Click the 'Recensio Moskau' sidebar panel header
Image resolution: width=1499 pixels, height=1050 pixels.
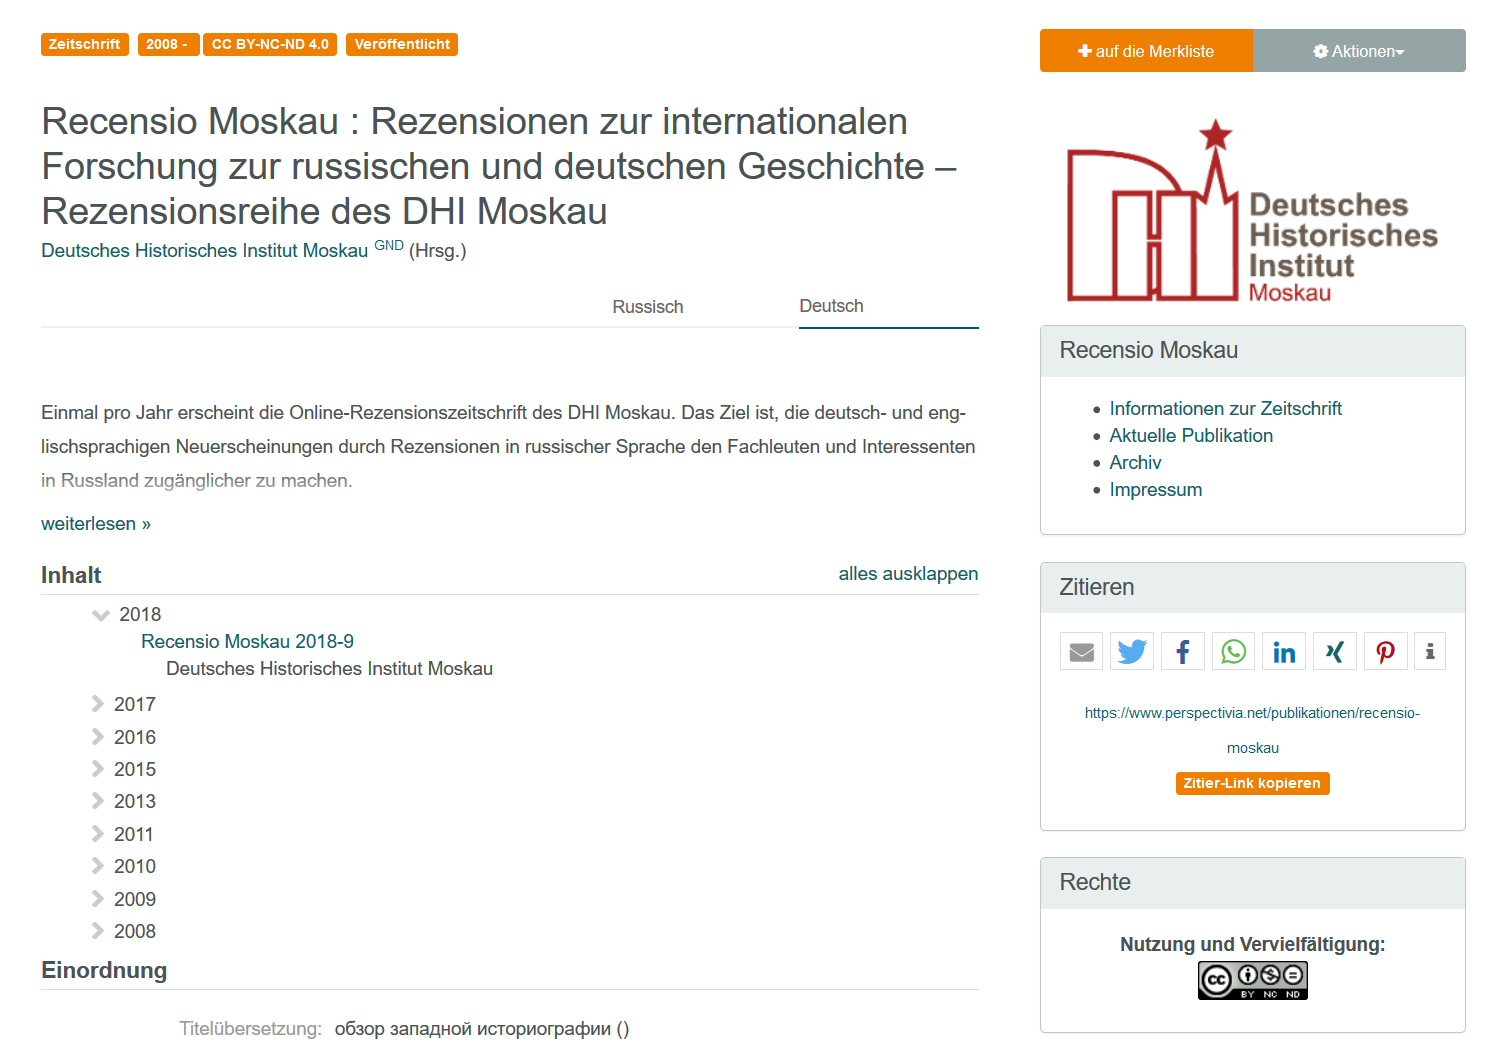tap(1252, 350)
